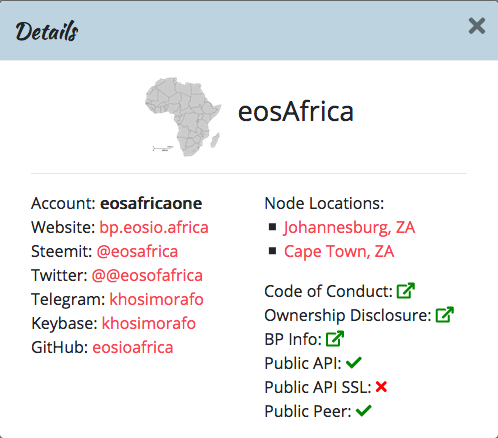Image resolution: width=498 pixels, height=438 pixels.
Task: Open the Code of Conduct external link icon
Action: pyautogui.click(x=406, y=291)
